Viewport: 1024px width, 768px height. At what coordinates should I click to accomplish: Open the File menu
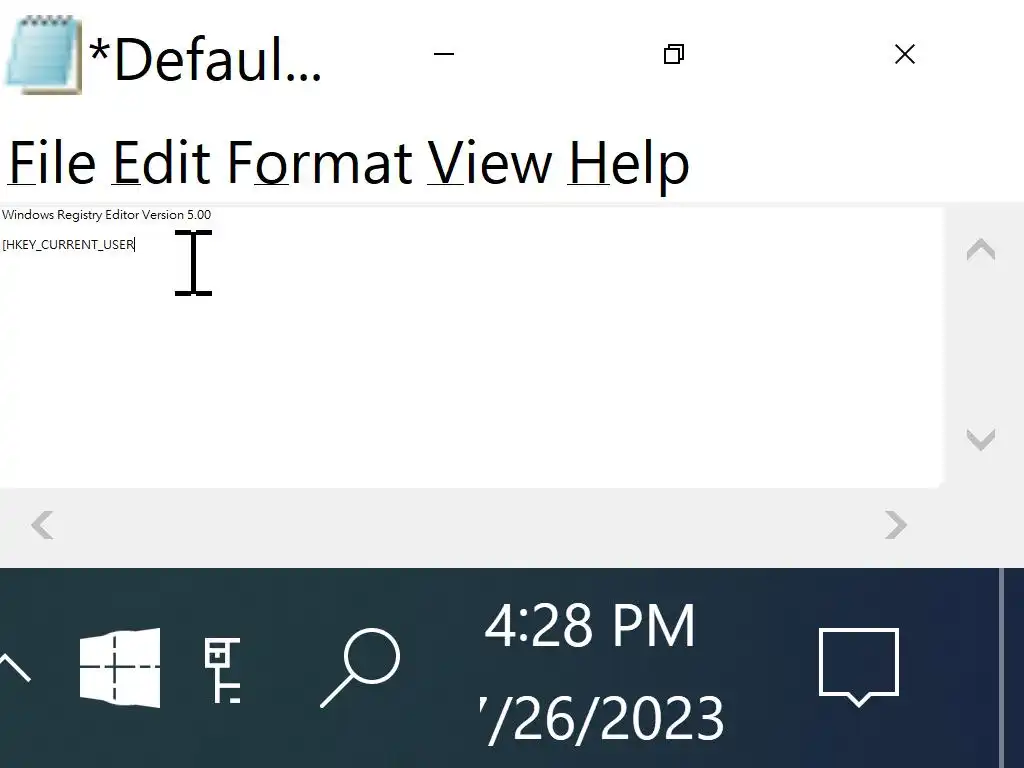(x=52, y=163)
